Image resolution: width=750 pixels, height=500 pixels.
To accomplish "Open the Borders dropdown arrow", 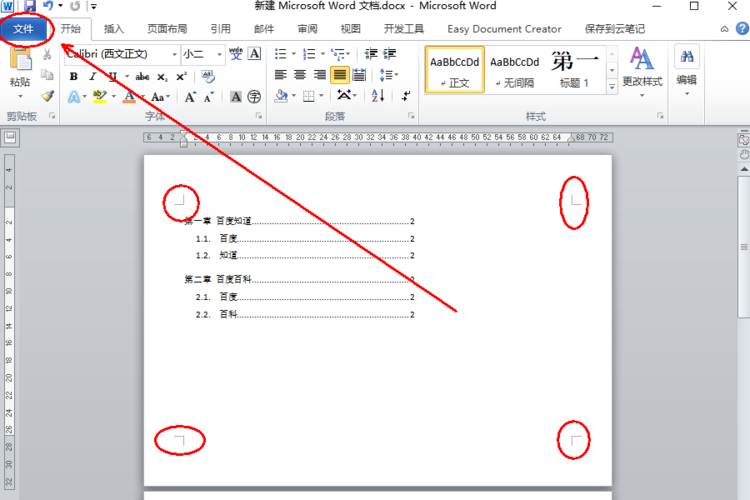I will [321, 96].
